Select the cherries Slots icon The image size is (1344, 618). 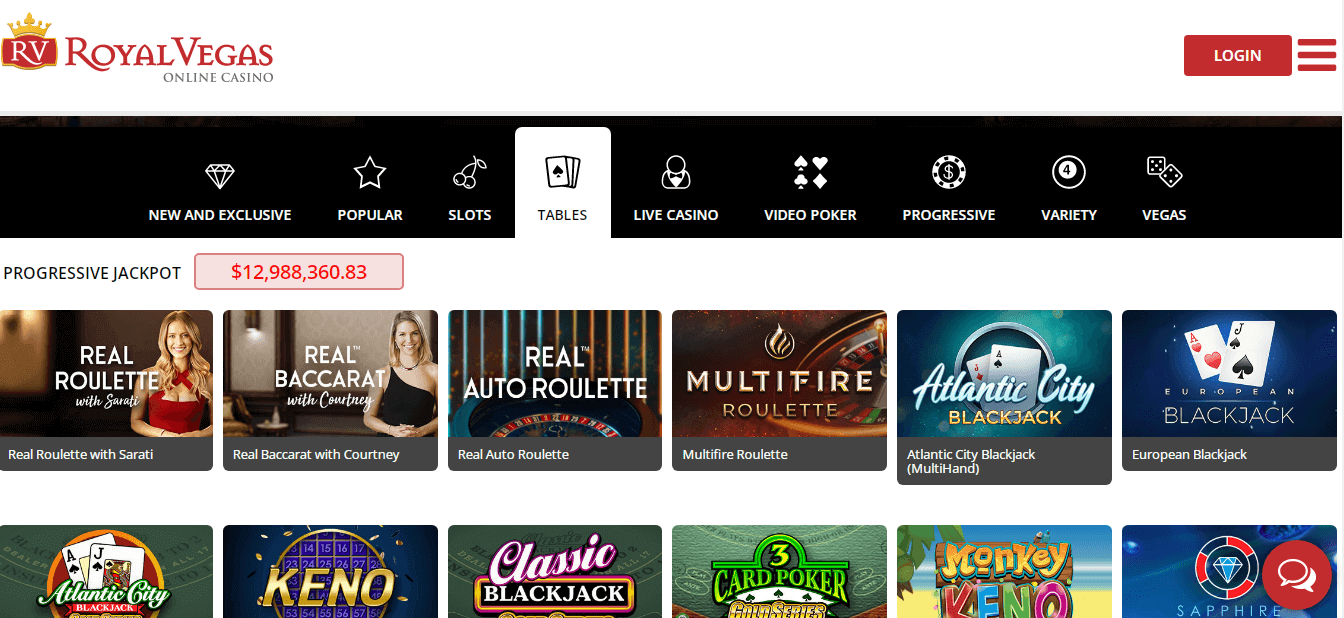pyautogui.click(x=469, y=173)
